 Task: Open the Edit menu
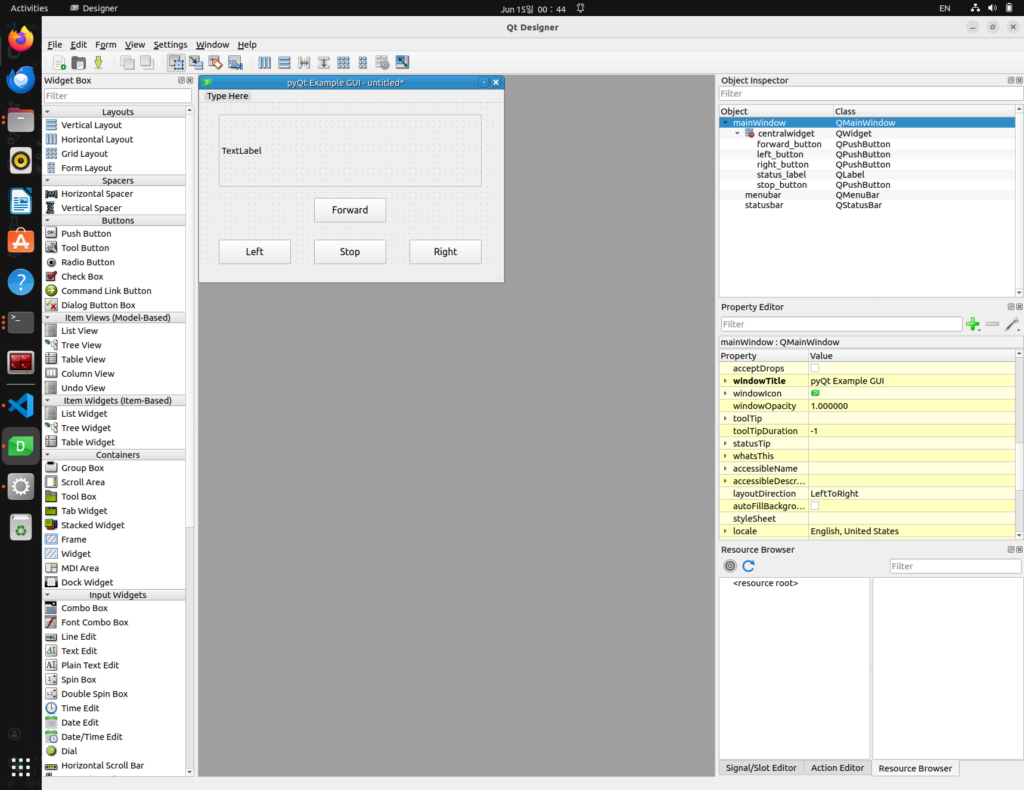click(78, 44)
